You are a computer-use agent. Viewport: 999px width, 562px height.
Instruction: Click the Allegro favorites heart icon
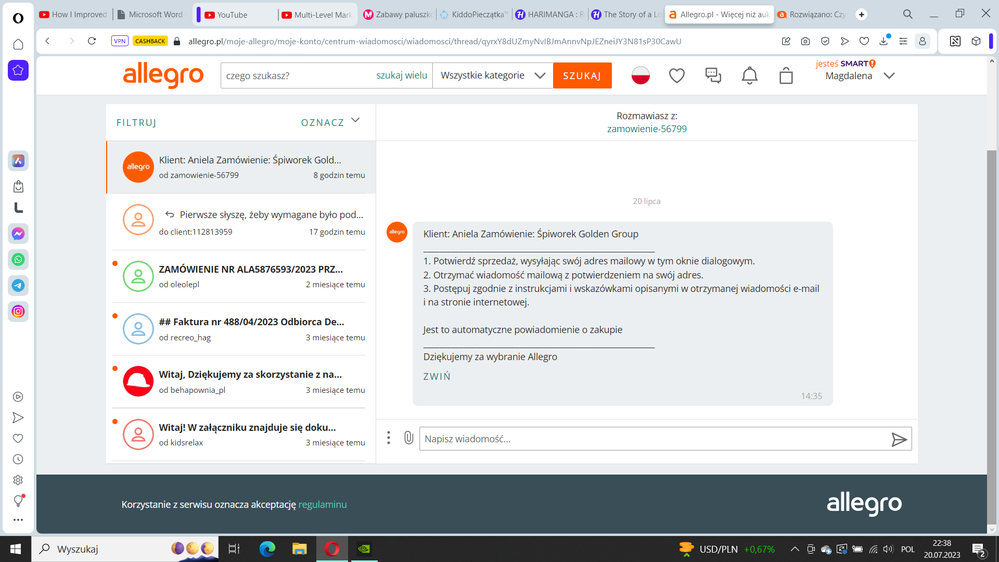click(677, 75)
